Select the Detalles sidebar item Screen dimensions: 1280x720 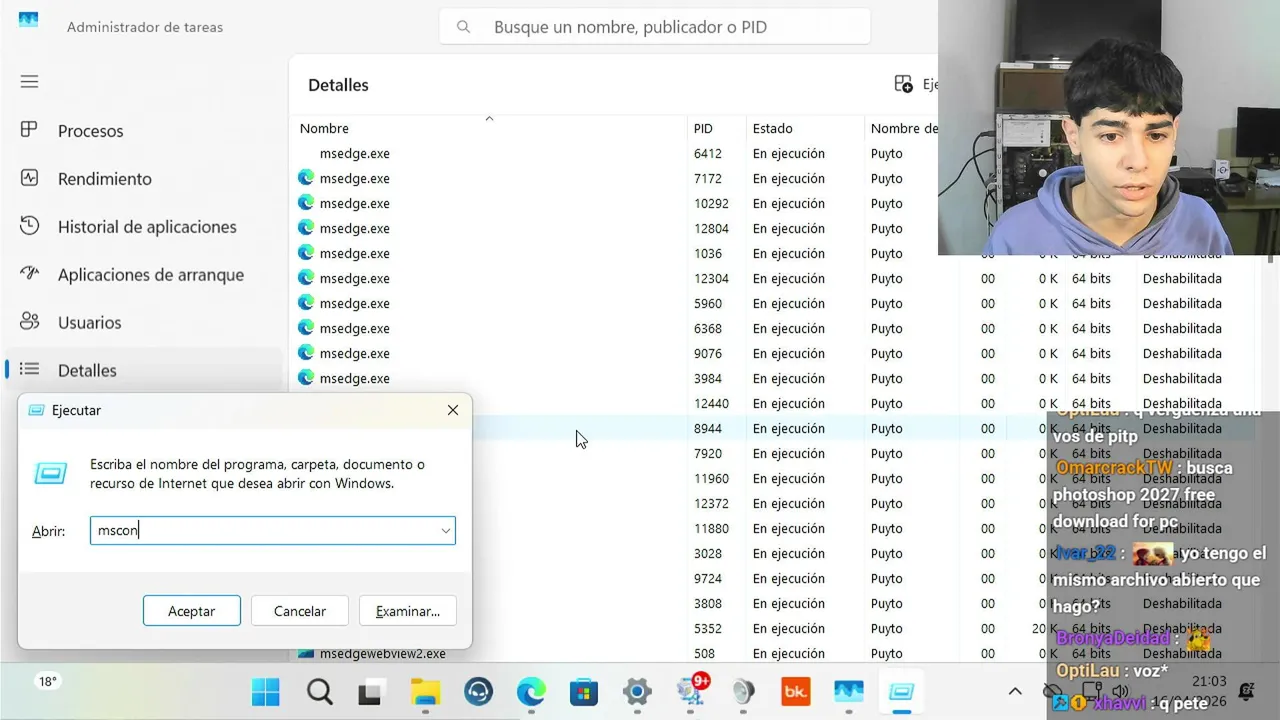144,370
